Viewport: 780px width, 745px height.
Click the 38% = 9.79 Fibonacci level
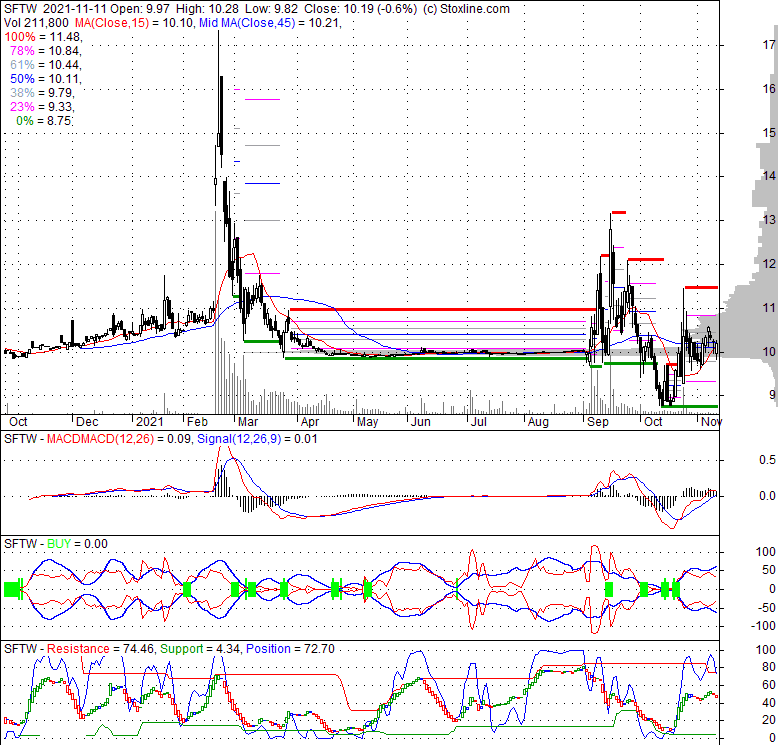[42, 93]
